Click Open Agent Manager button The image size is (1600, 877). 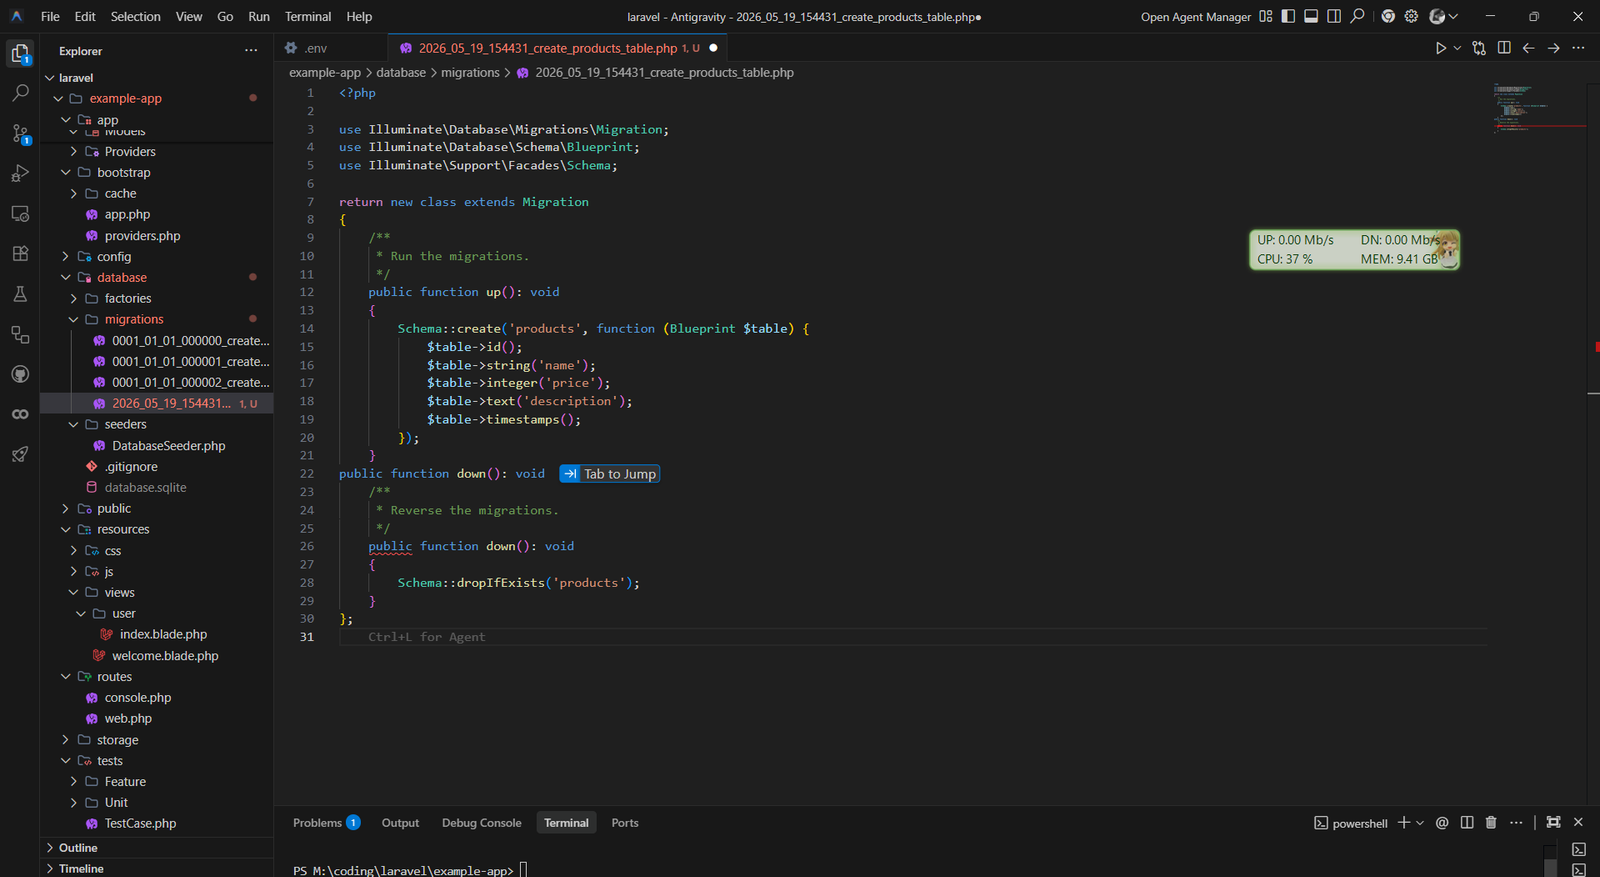(1195, 16)
